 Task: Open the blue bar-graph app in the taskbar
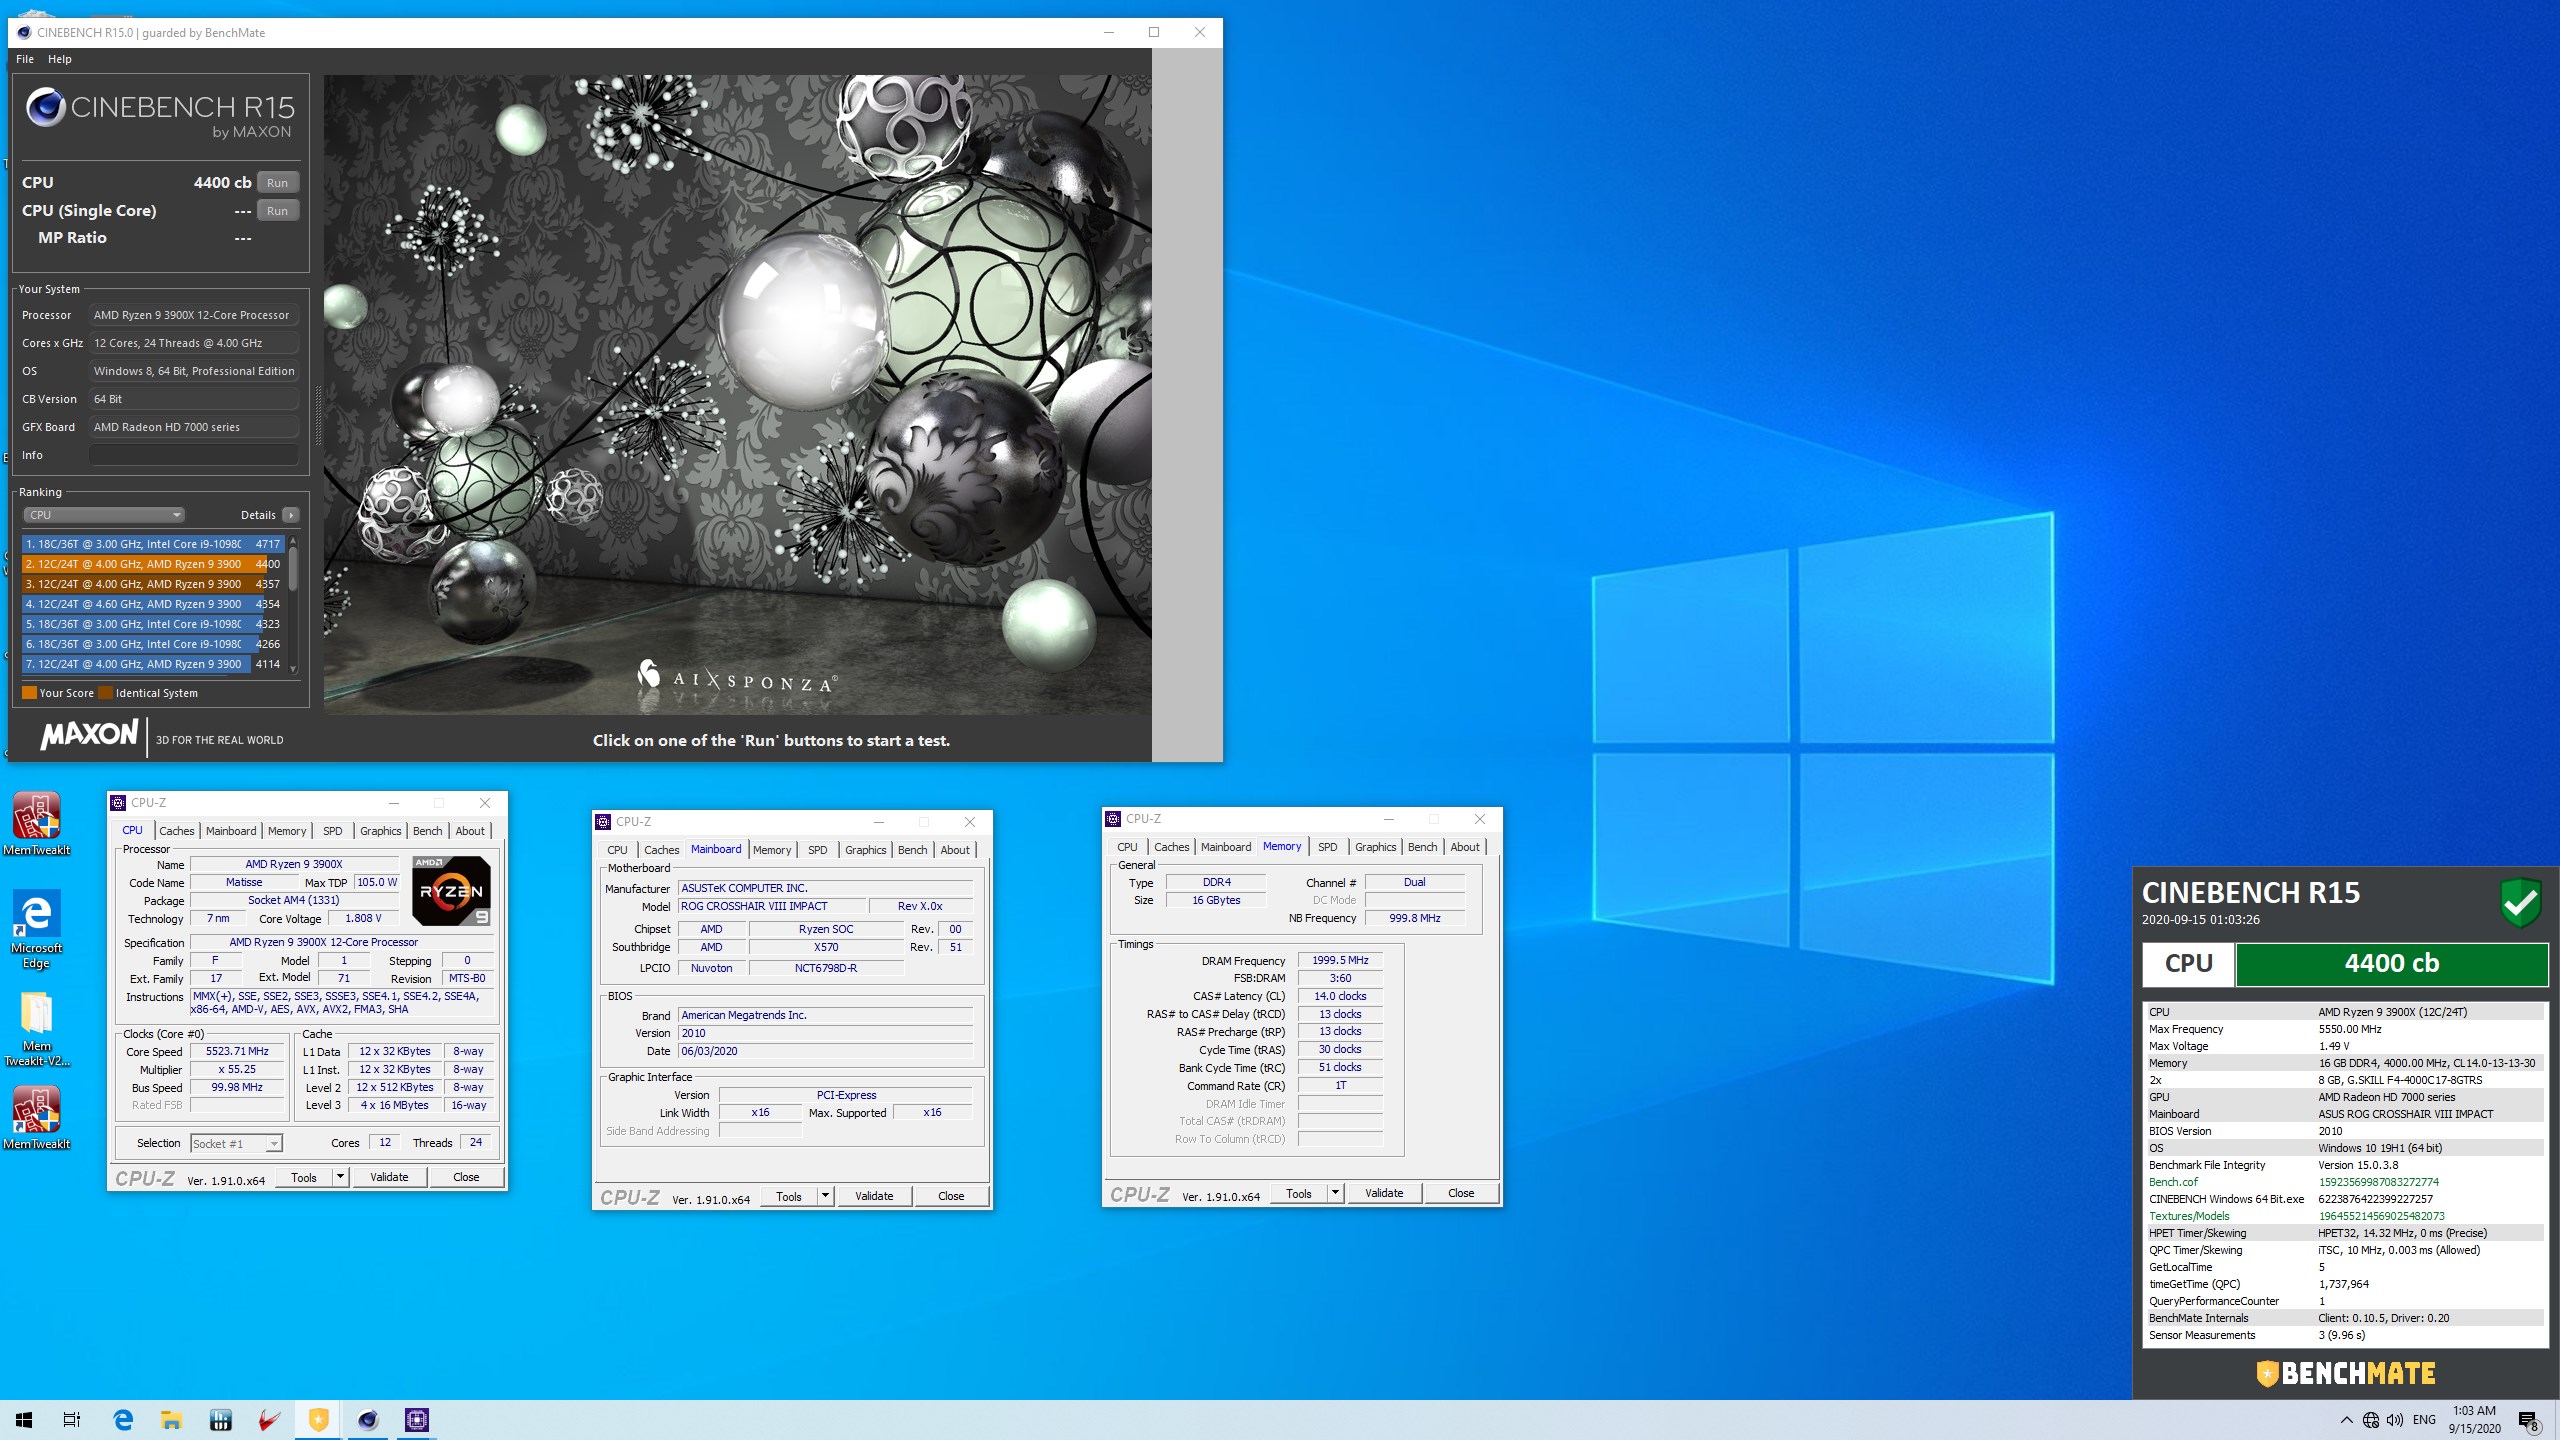tap(221, 1420)
